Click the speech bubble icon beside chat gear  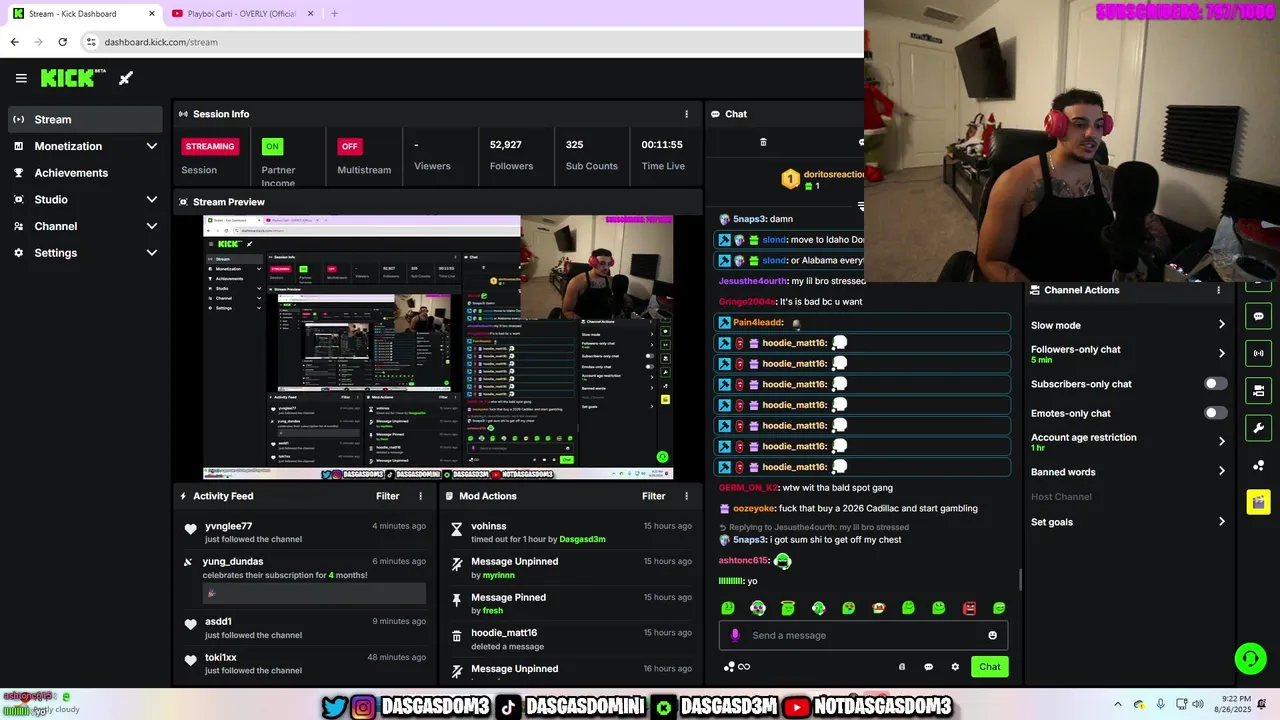click(928, 667)
